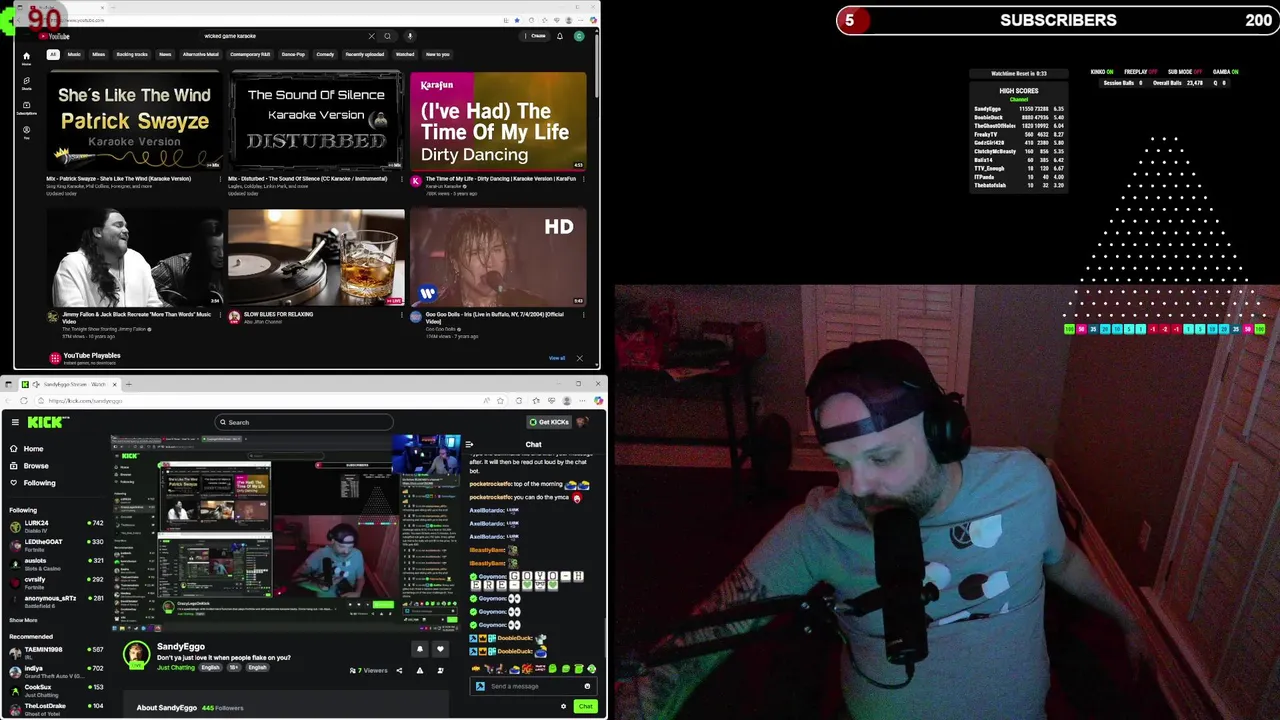Open a new tab in the Kick browser
Screen dimensions: 1280x720
coord(128,384)
